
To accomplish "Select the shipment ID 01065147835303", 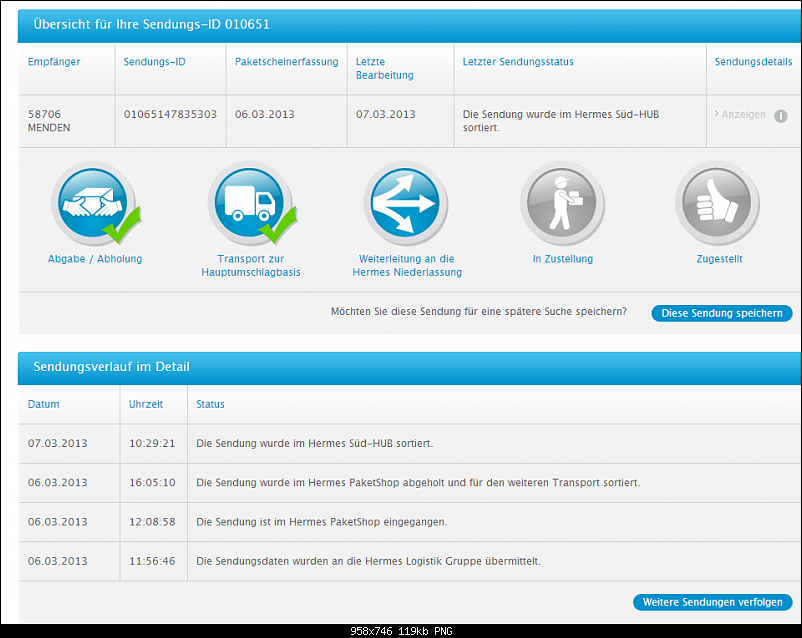I will (x=170, y=114).
